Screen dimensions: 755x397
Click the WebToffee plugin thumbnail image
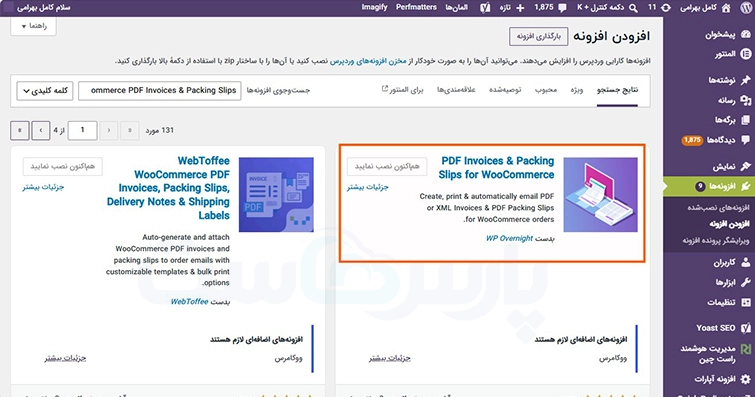point(276,195)
